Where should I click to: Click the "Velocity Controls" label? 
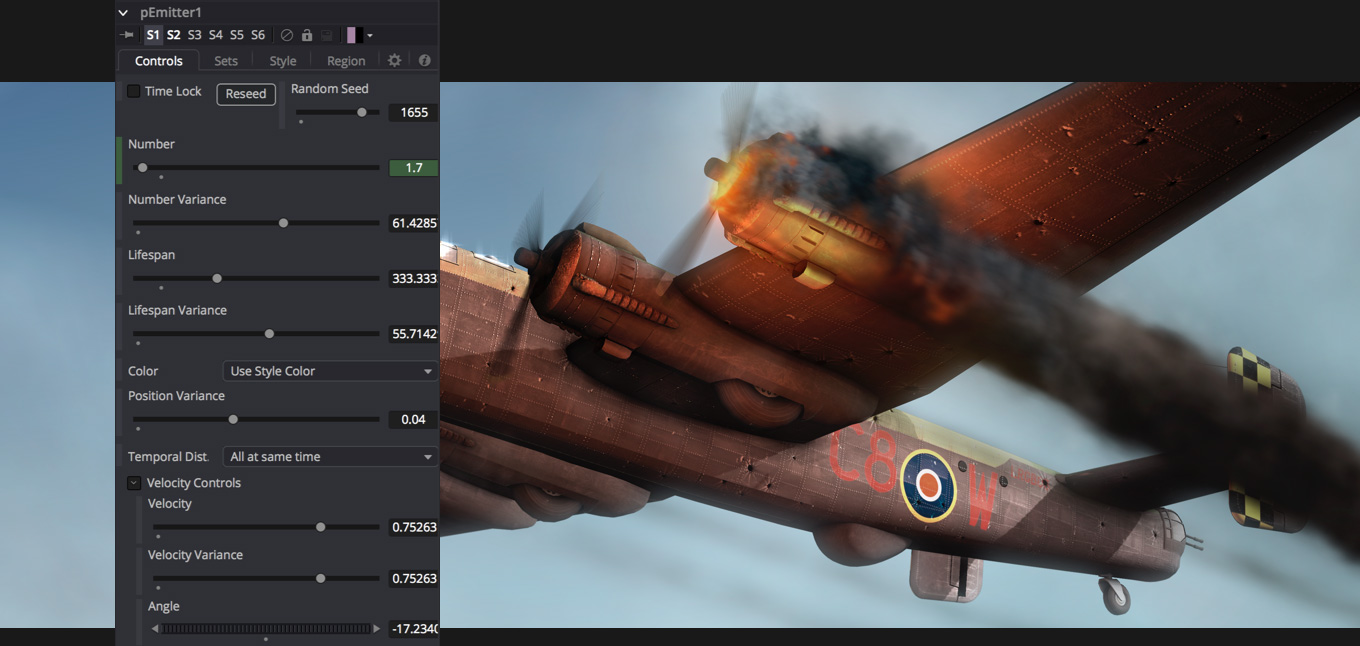(x=194, y=483)
